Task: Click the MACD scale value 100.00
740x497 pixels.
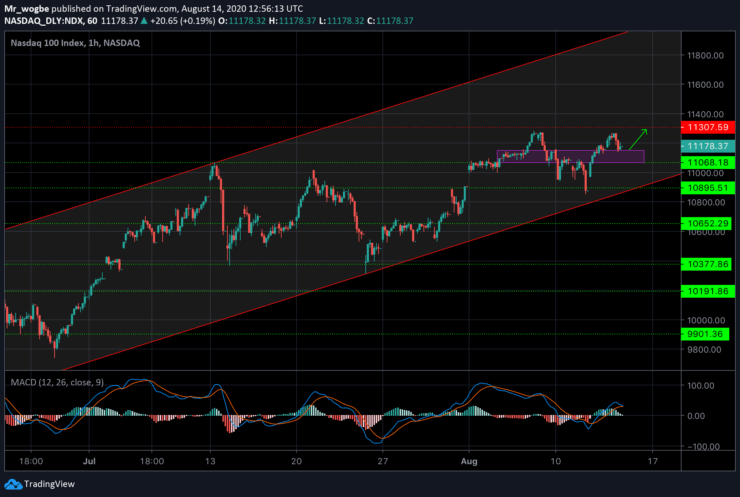Action: click(703, 386)
